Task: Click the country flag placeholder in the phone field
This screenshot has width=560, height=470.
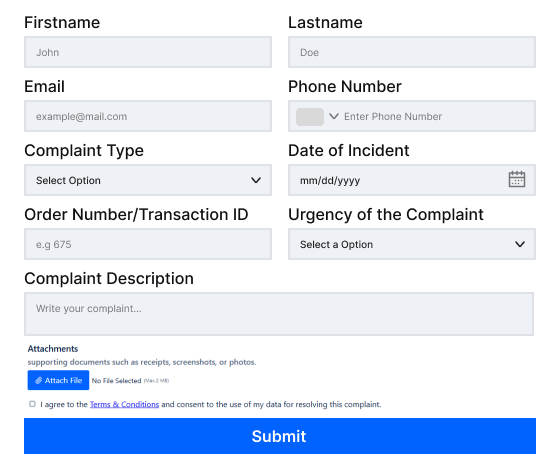Action: [x=310, y=117]
